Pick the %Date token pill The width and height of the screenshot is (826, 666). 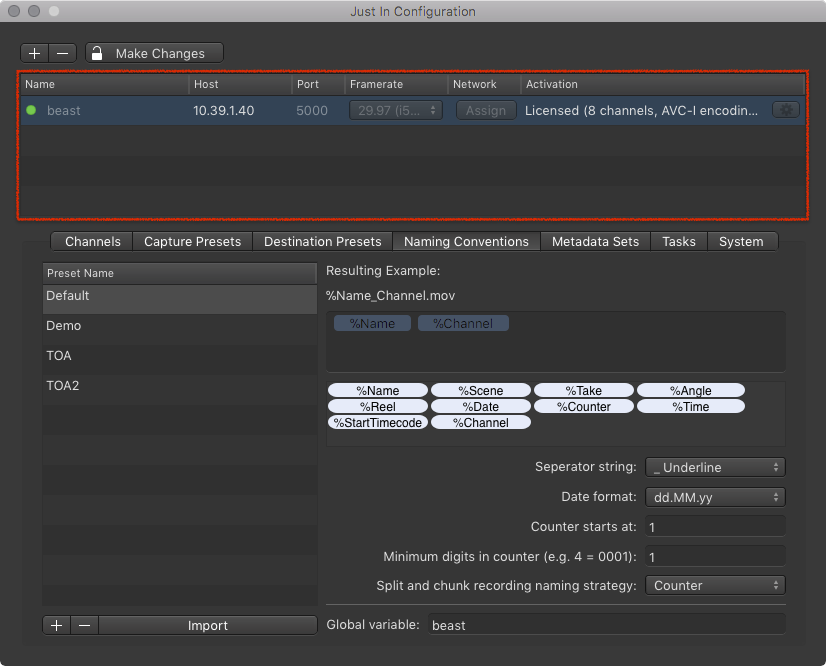[481, 406]
